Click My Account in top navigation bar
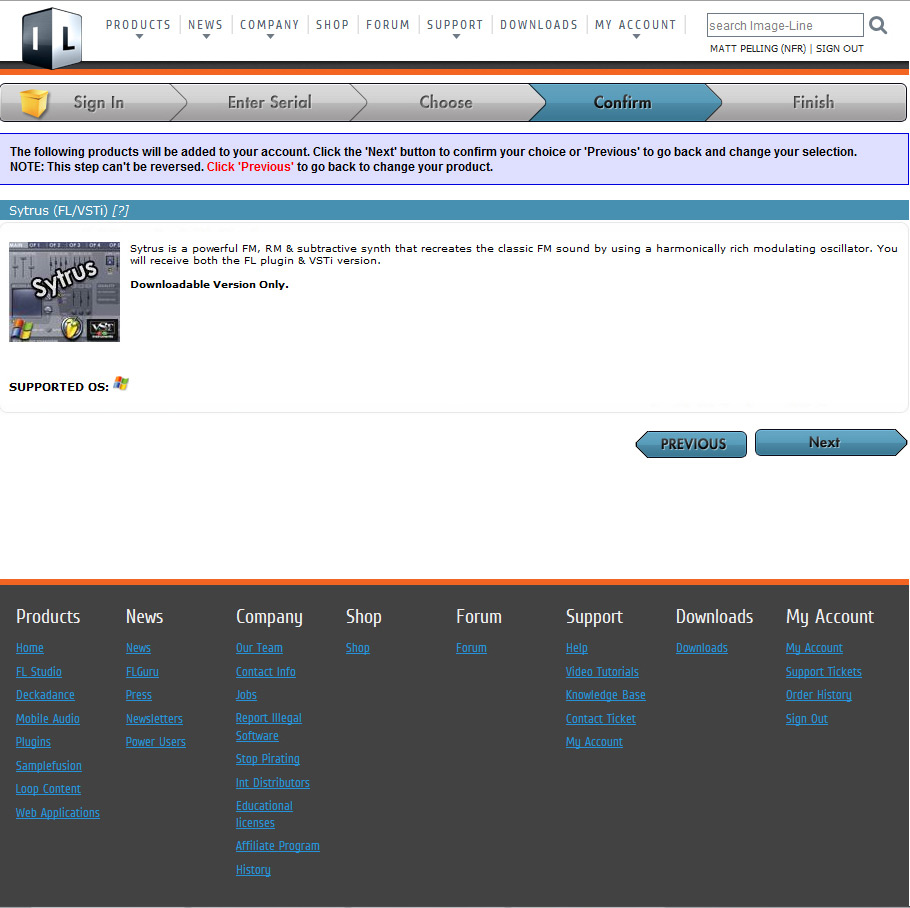The image size is (910, 908). [635, 25]
